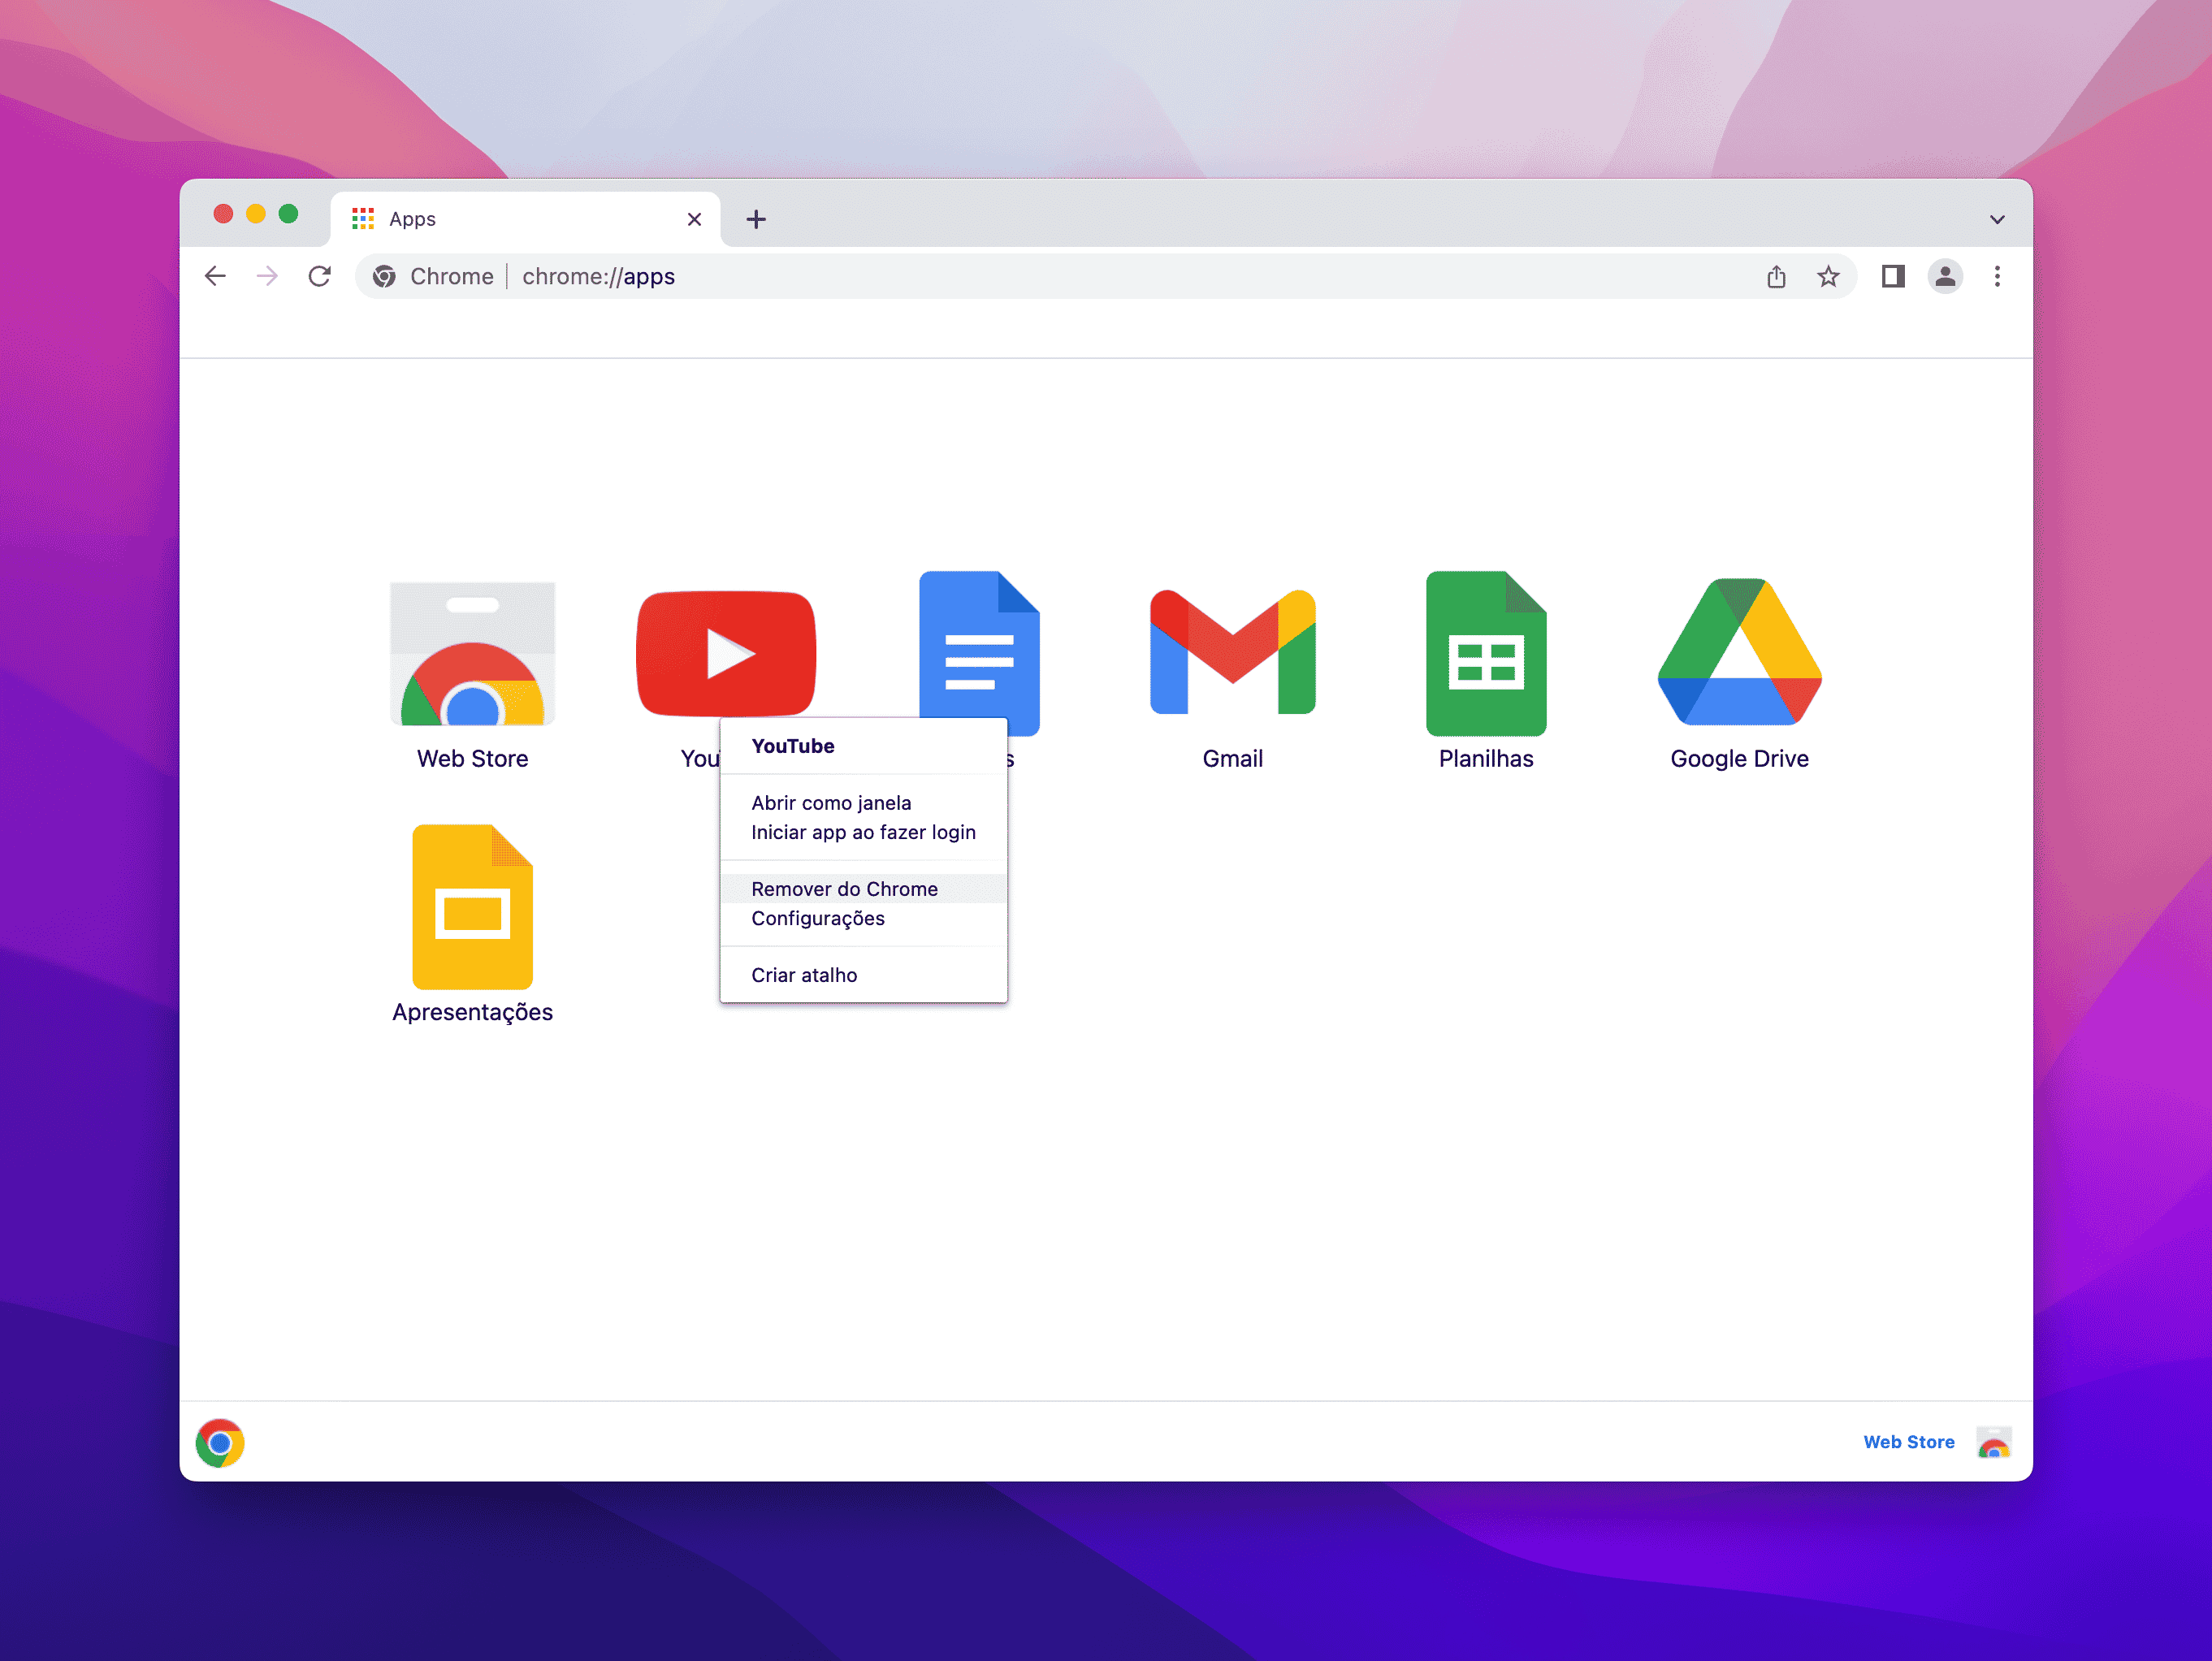Open the Gmail app icon

click(1232, 652)
